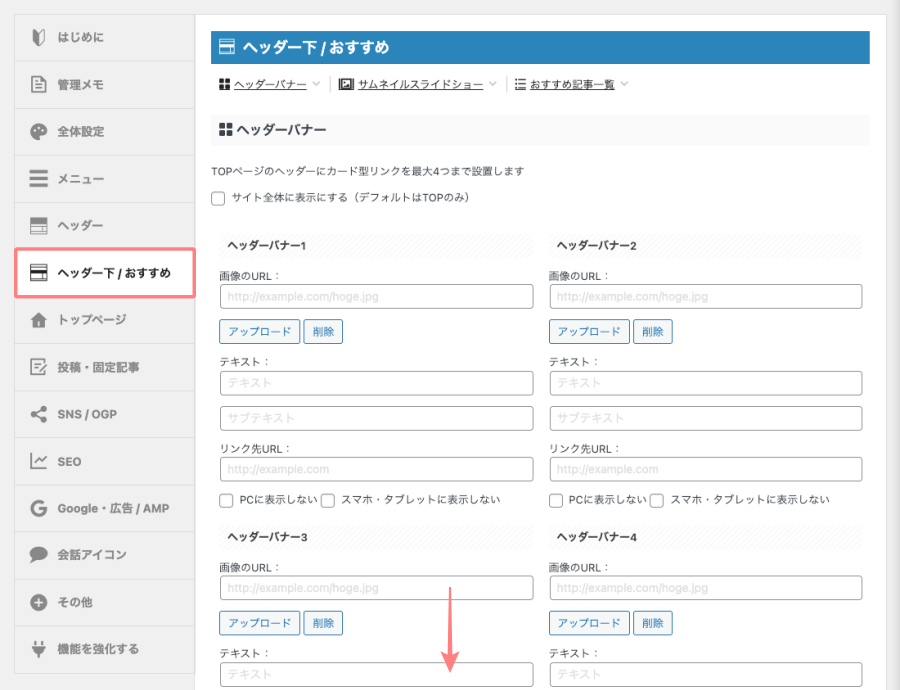Open 会話アイコン speech bubble icon
Screen dimensions: 900x690
(x=39, y=555)
